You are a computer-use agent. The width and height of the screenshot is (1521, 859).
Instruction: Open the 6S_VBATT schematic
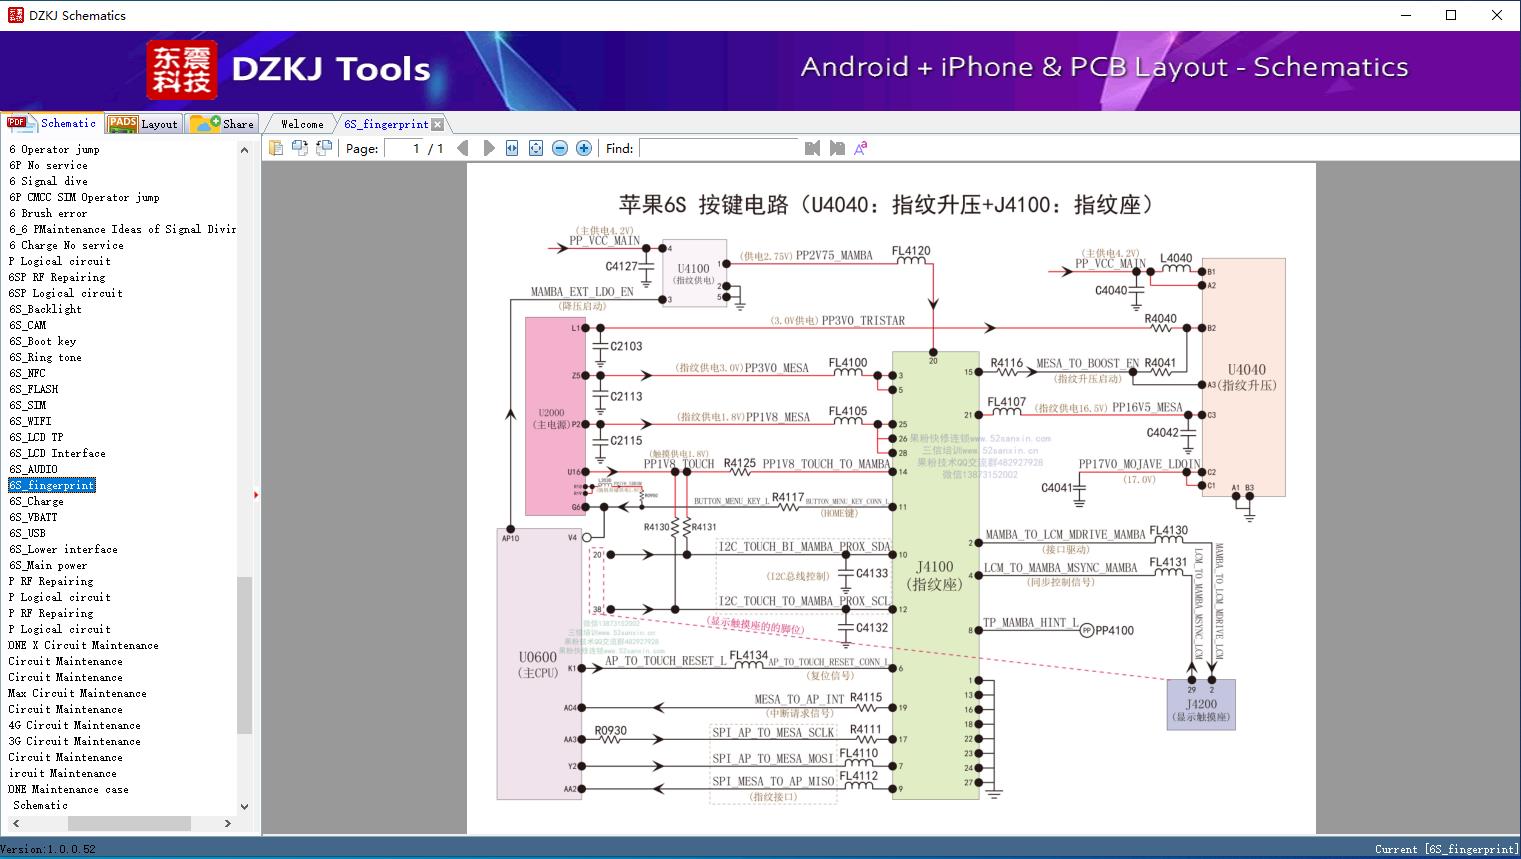(x=33, y=517)
